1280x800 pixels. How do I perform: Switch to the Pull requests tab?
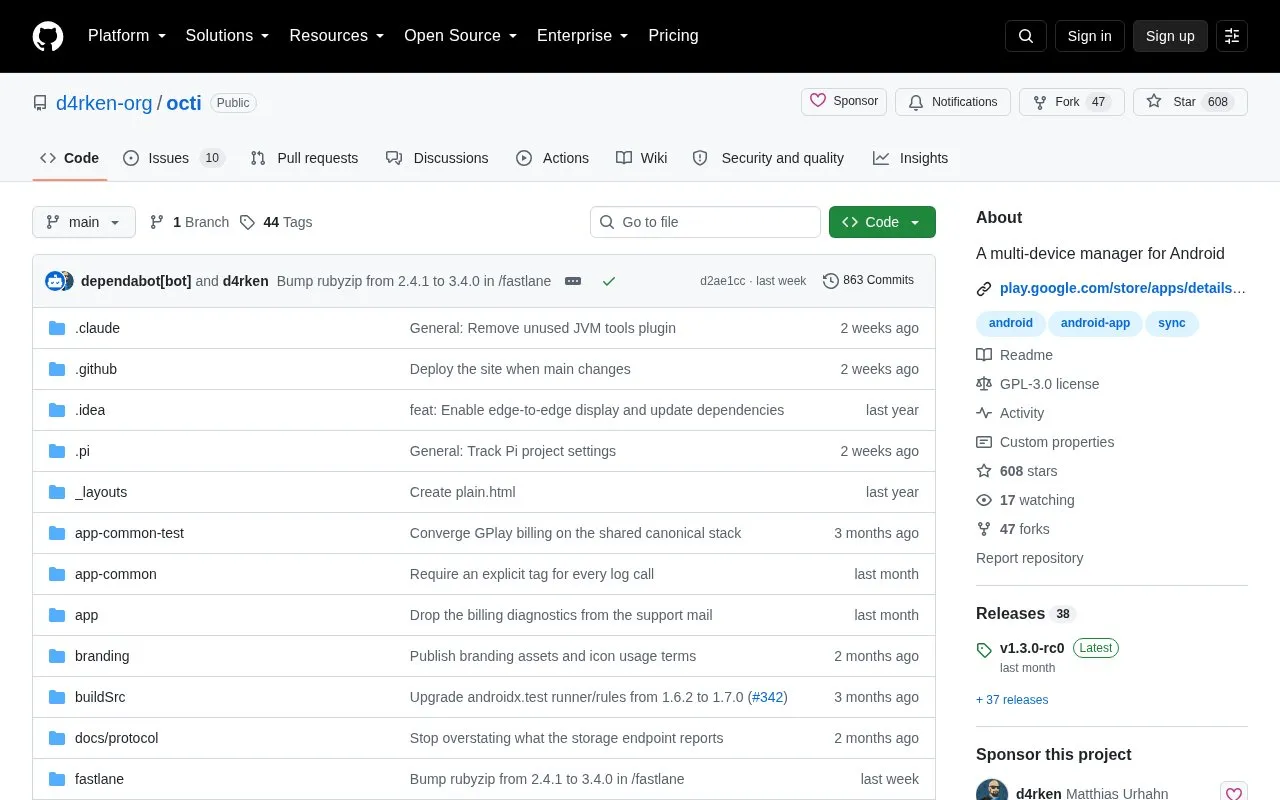[x=304, y=158]
